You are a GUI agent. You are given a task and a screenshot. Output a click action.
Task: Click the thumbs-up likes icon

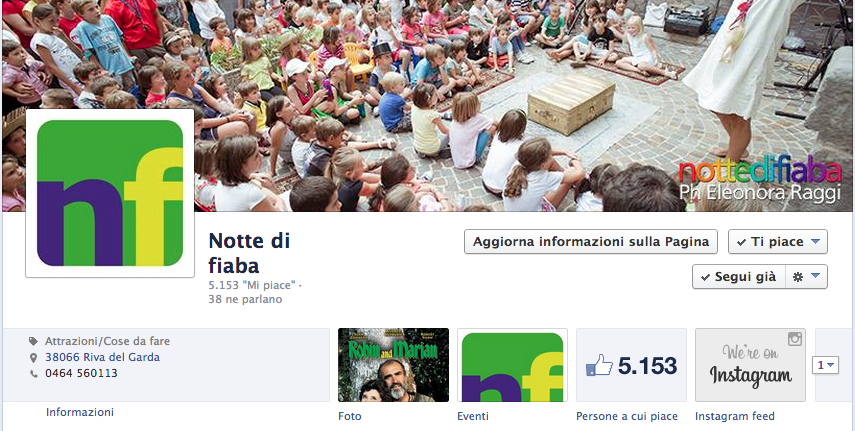point(599,365)
